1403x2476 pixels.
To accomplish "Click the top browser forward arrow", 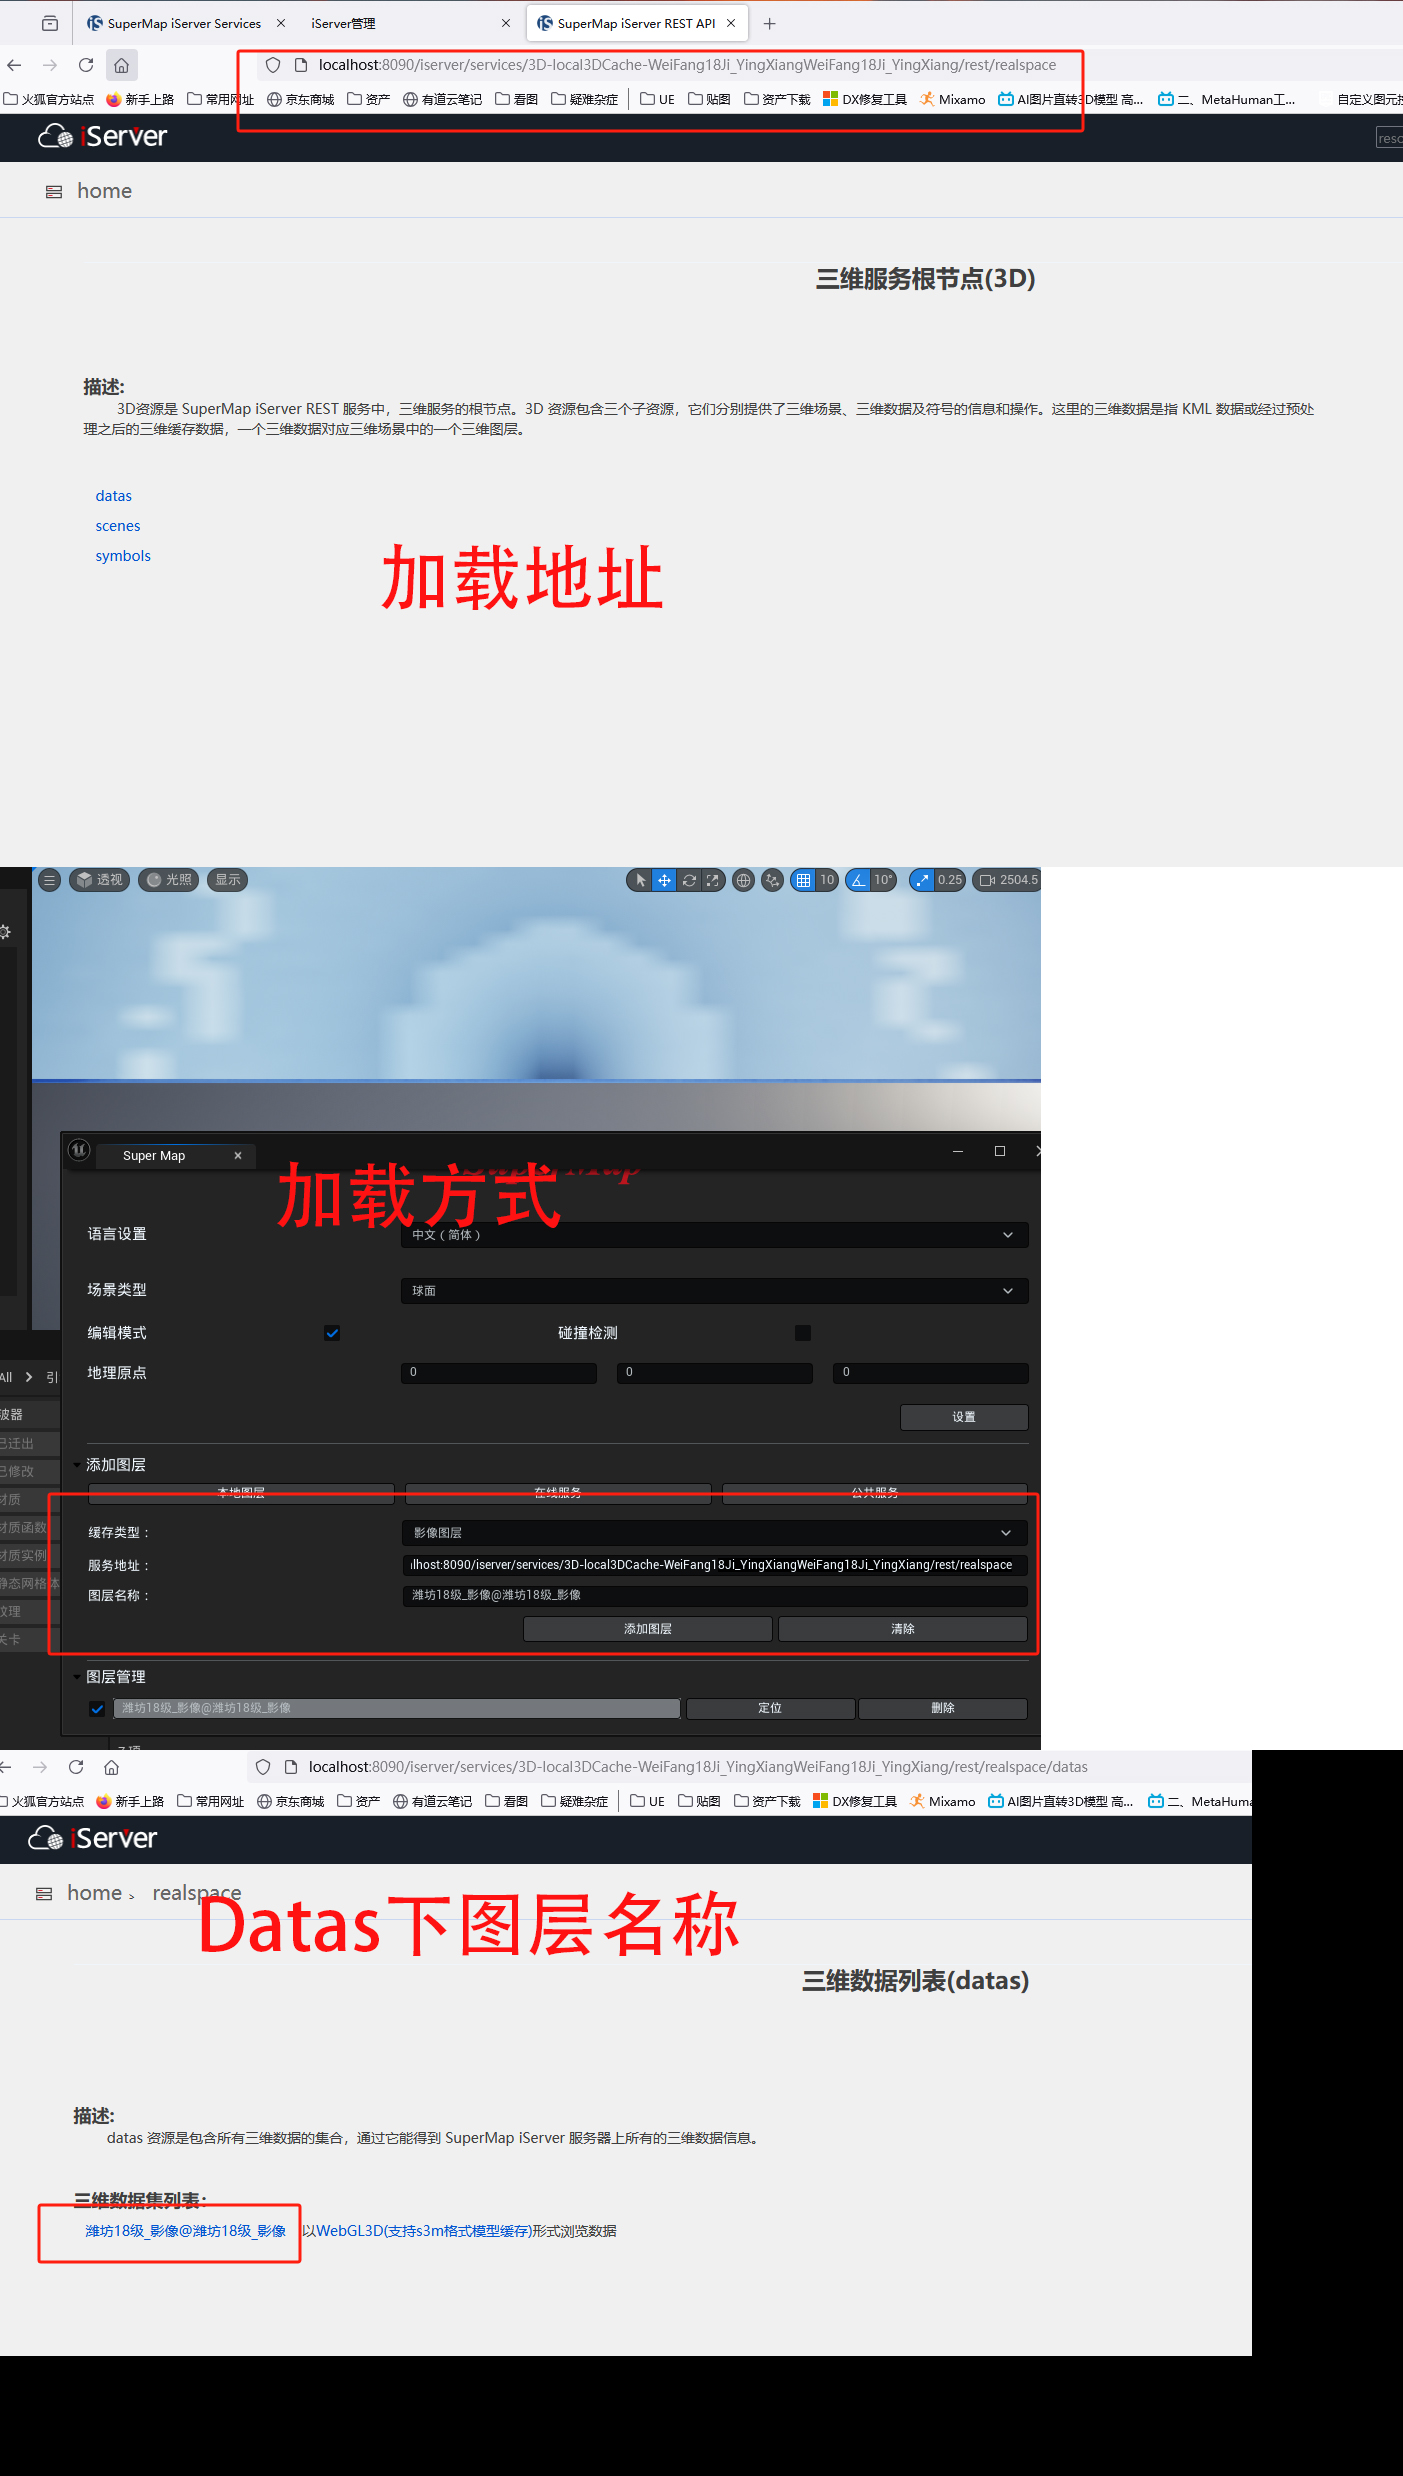I will tap(50, 65).
